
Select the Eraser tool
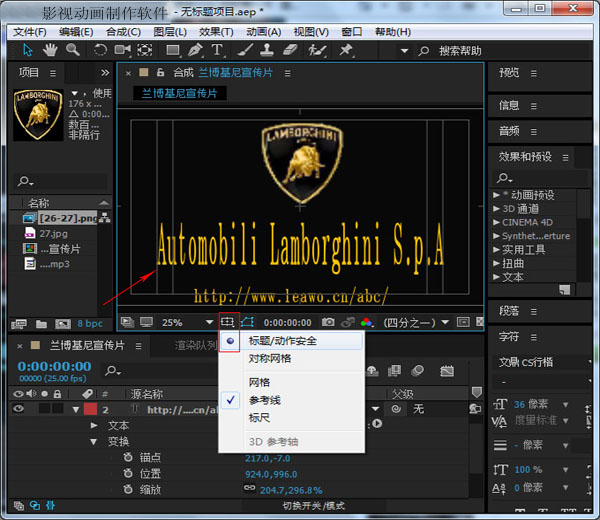[x=290, y=50]
